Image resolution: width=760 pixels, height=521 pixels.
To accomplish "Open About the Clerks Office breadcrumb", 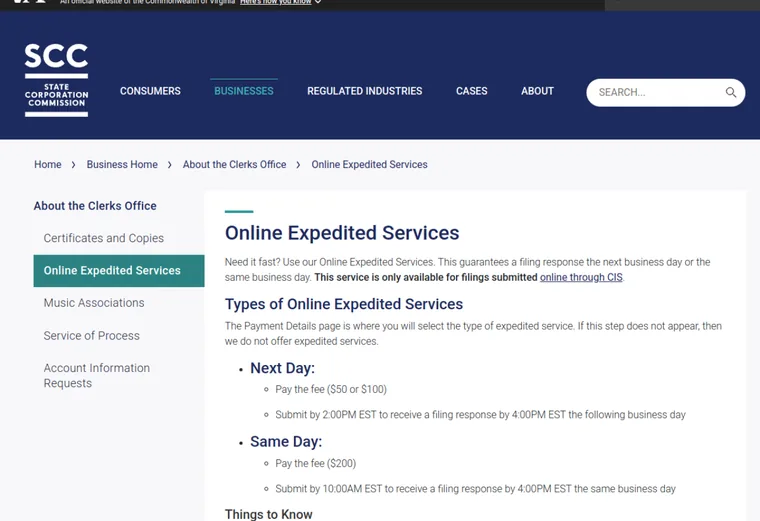I will [x=235, y=164].
